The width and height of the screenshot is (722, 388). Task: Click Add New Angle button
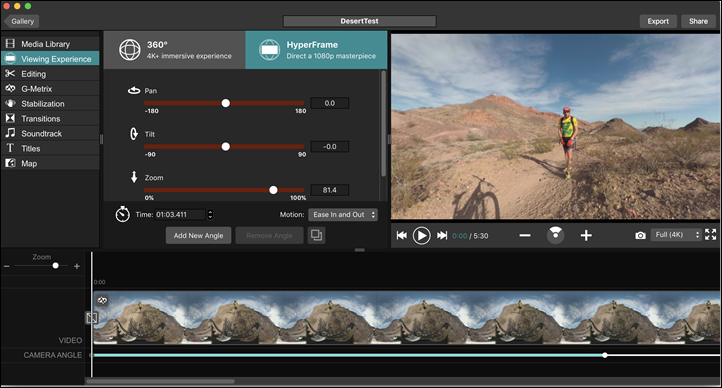pyautogui.click(x=198, y=235)
